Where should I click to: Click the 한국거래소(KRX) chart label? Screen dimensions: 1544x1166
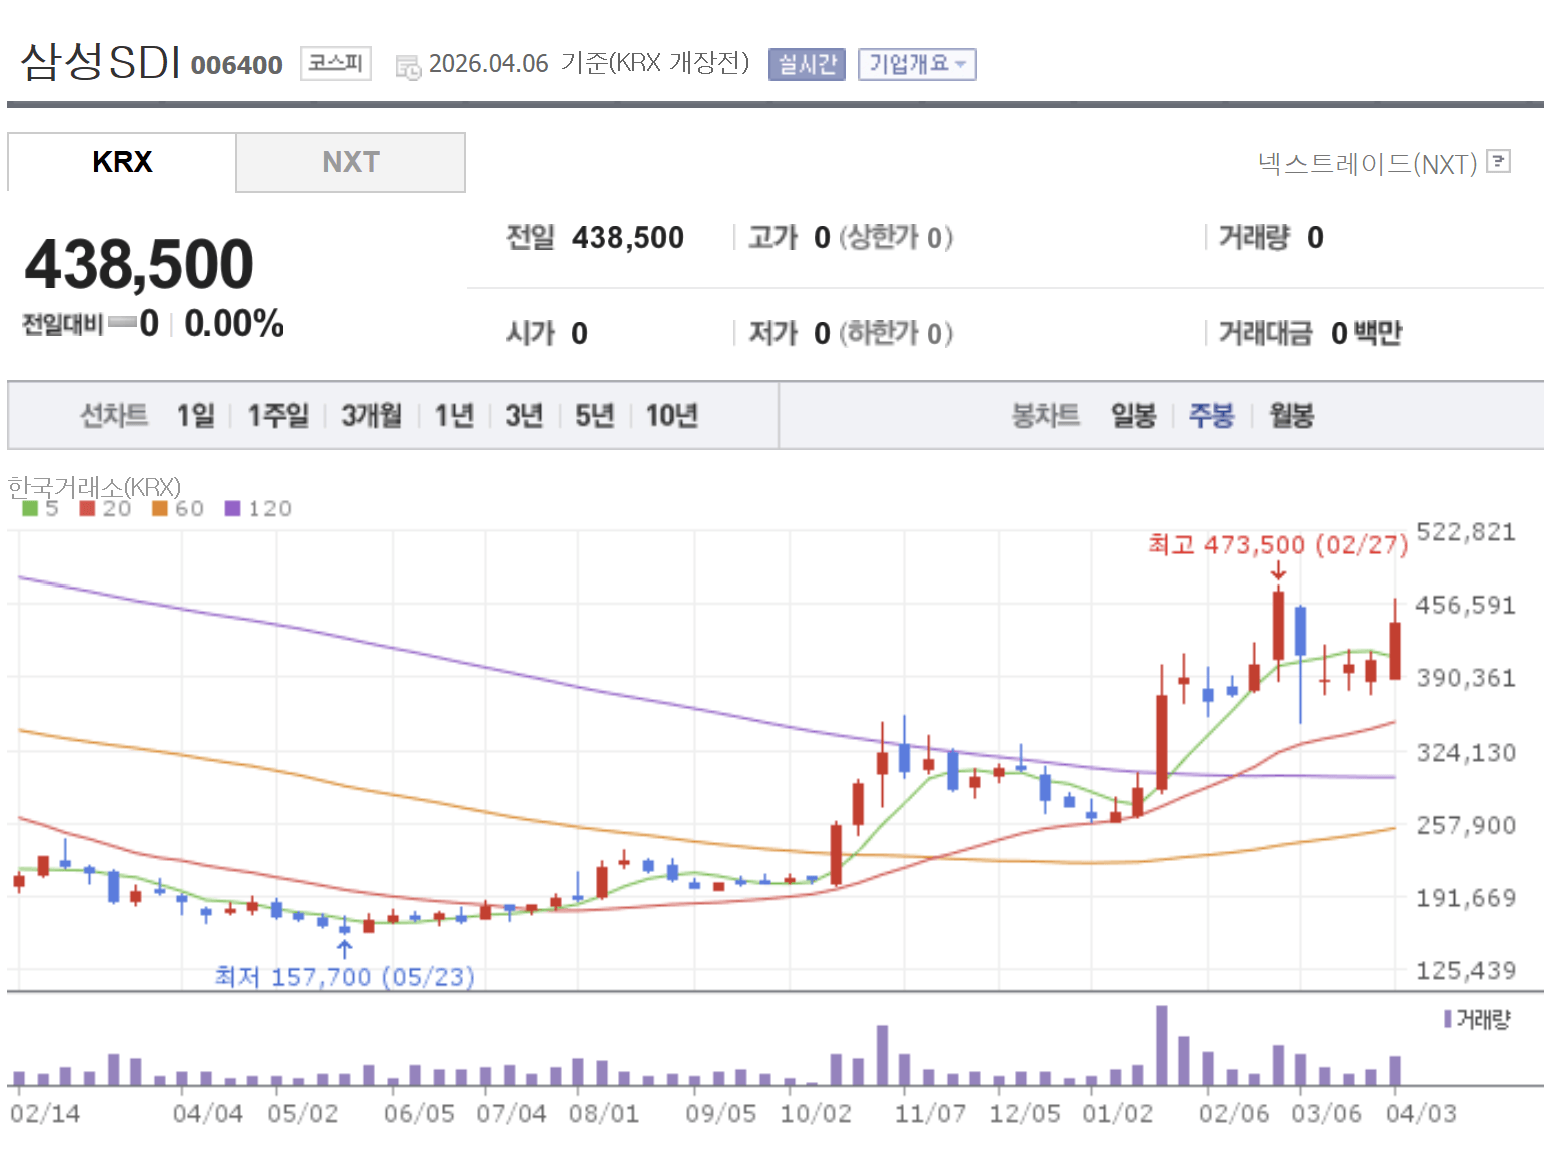coord(94,487)
